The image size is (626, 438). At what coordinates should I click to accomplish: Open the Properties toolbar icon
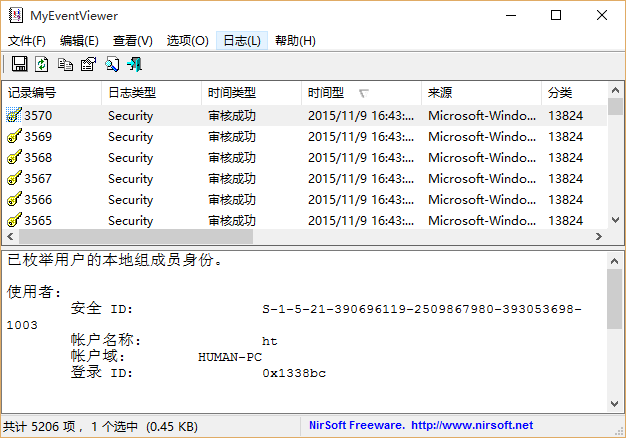point(88,65)
